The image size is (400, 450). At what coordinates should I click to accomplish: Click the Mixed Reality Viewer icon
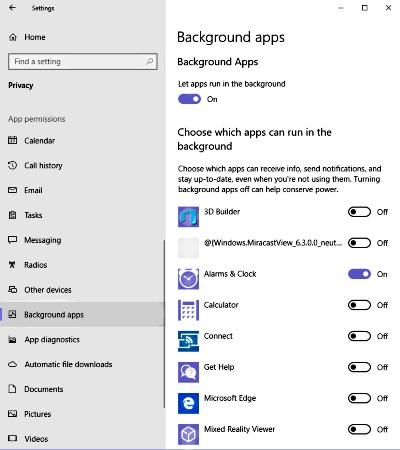tap(188, 434)
